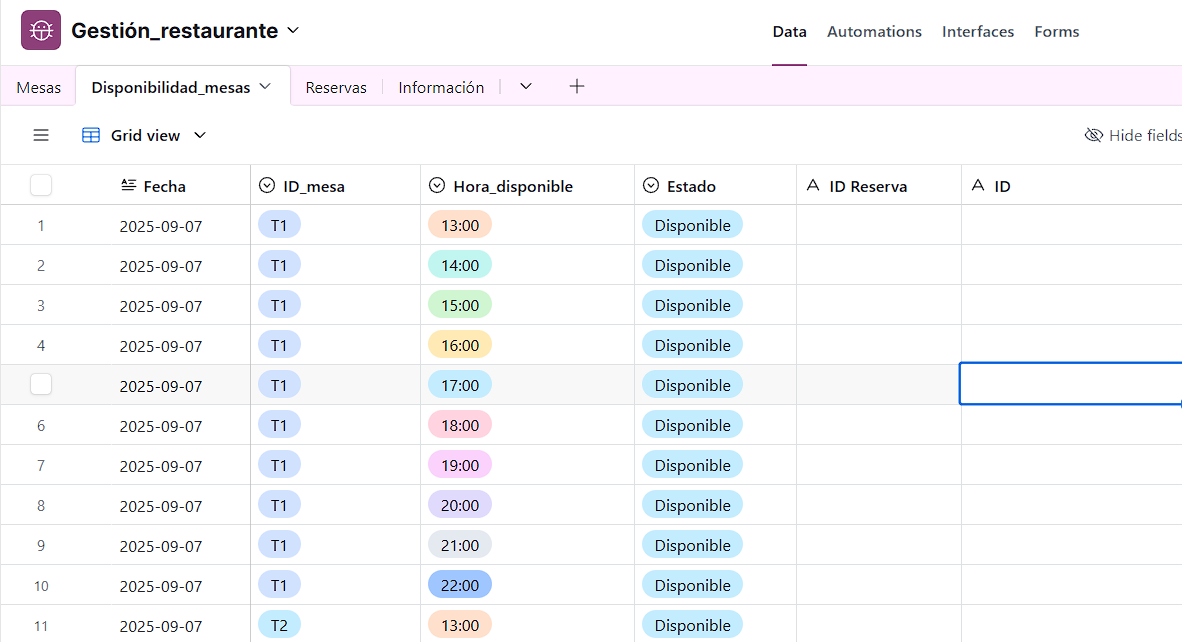This screenshot has height=642, width=1182.
Task: Open the Automations tab
Action: click(x=874, y=32)
